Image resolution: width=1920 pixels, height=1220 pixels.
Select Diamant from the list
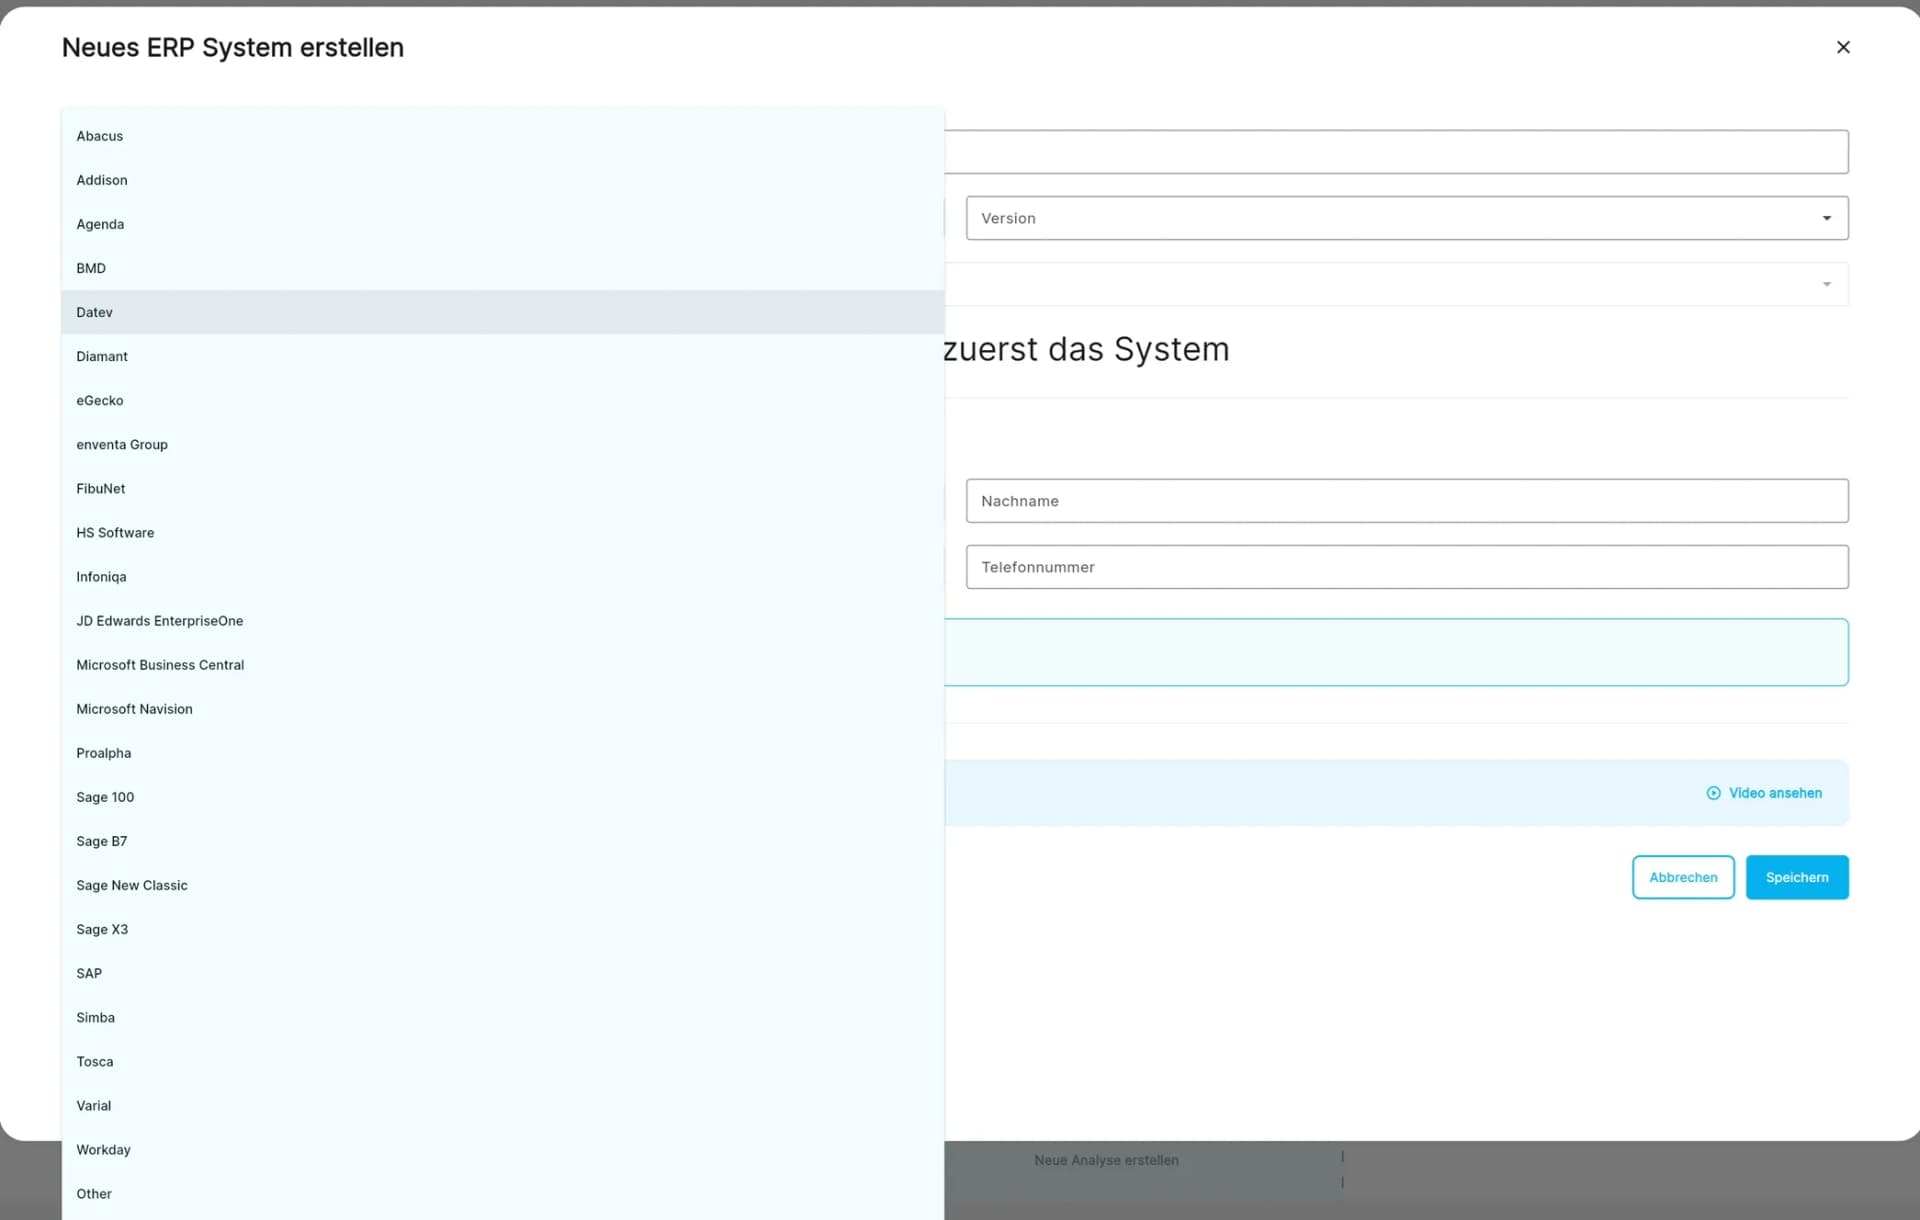[x=503, y=356]
